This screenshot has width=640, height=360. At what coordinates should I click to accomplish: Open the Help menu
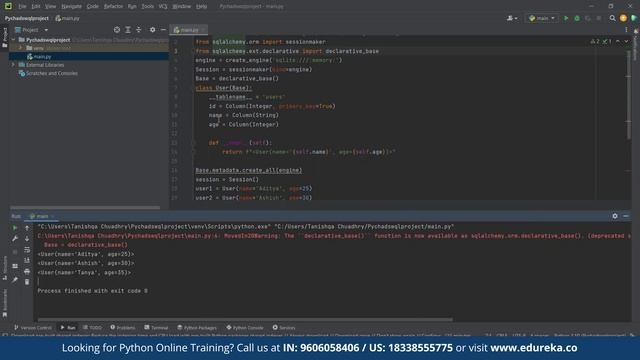(202, 6)
